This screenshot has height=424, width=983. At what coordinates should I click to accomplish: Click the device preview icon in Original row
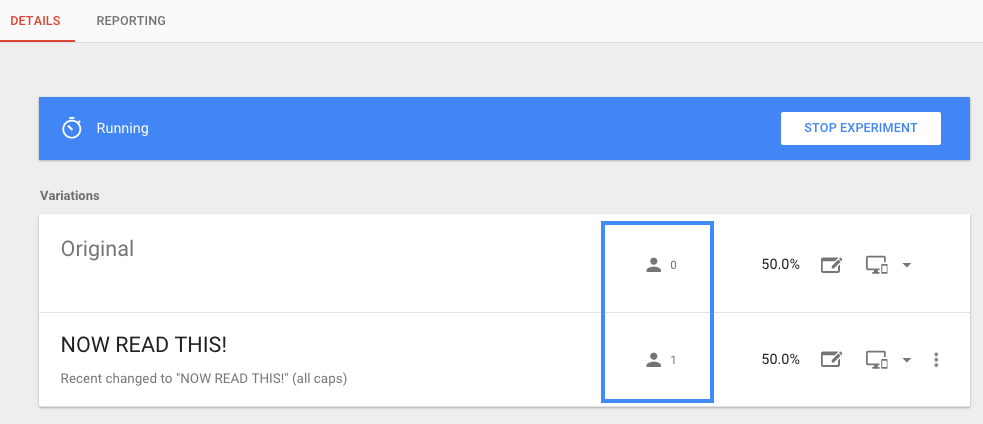pos(877,265)
